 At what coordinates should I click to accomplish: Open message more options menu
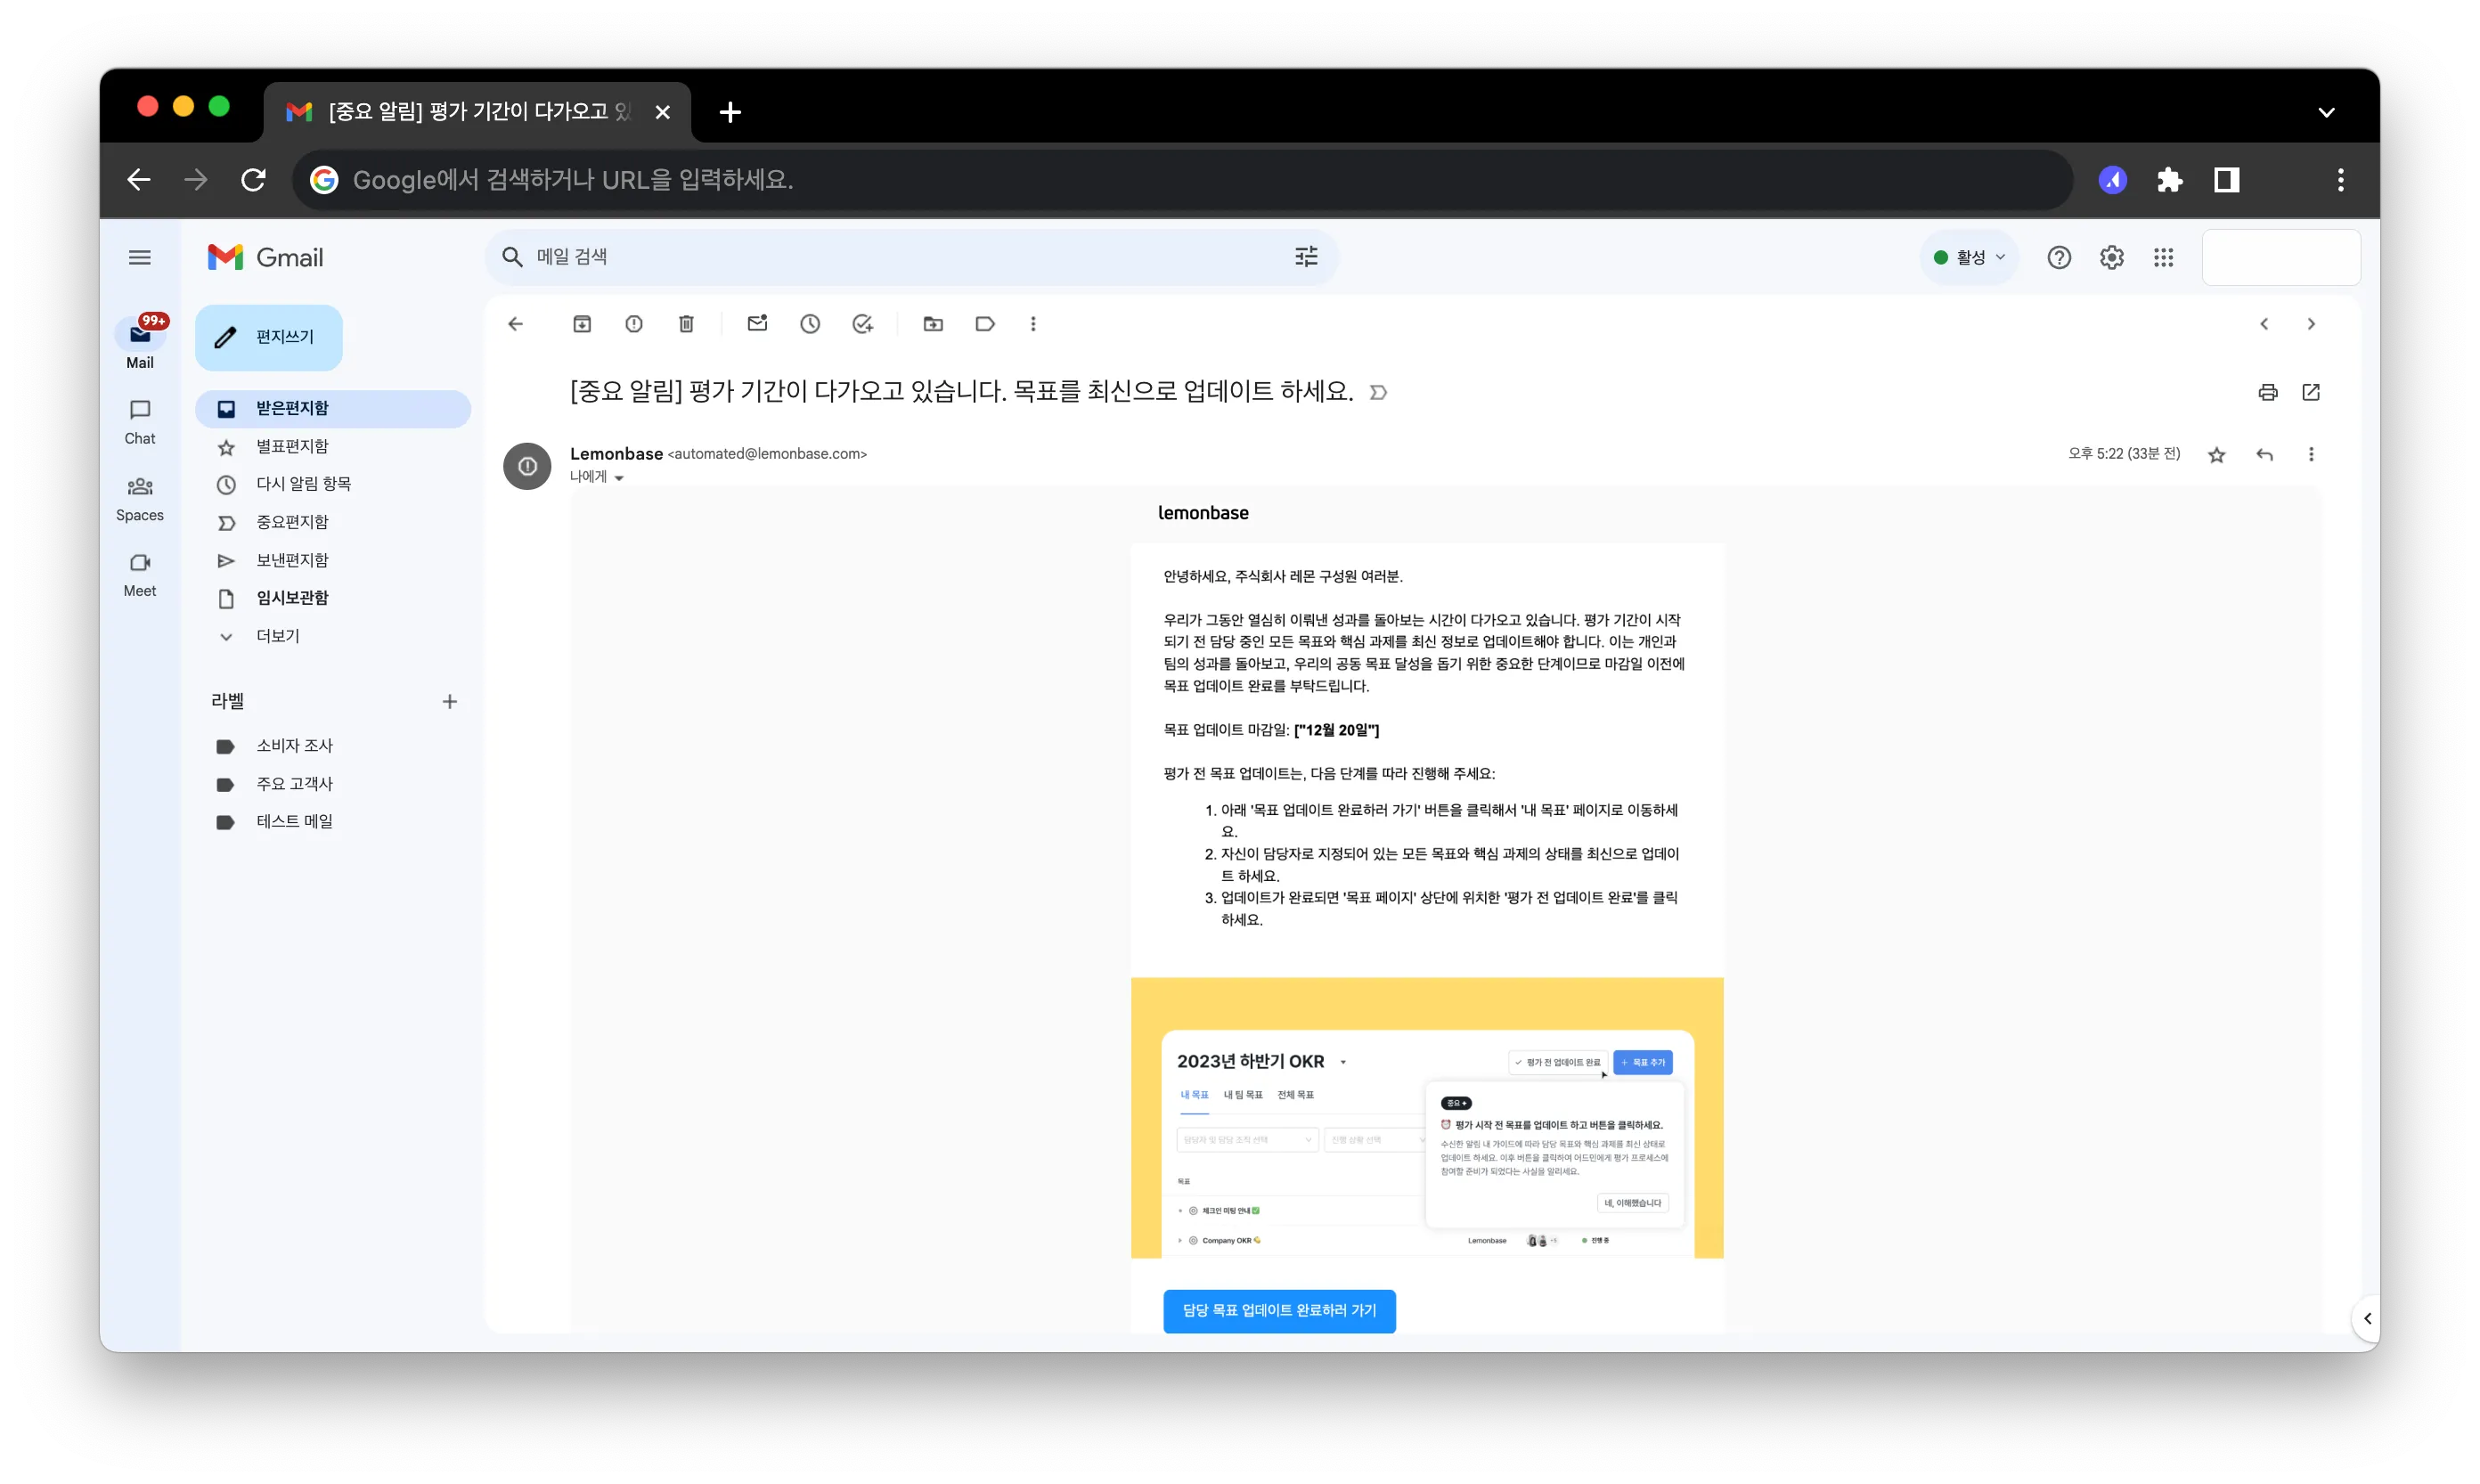(x=2311, y=455)
